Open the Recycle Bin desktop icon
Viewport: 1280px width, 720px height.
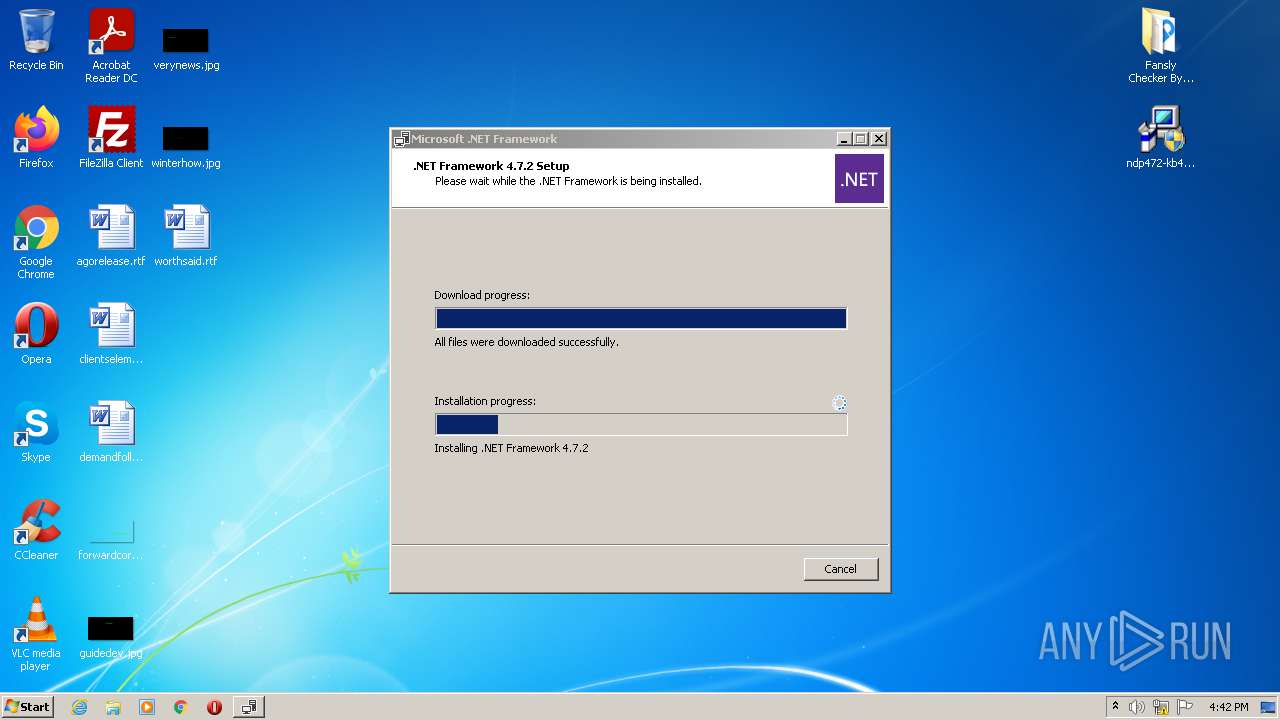coord(36,40)
